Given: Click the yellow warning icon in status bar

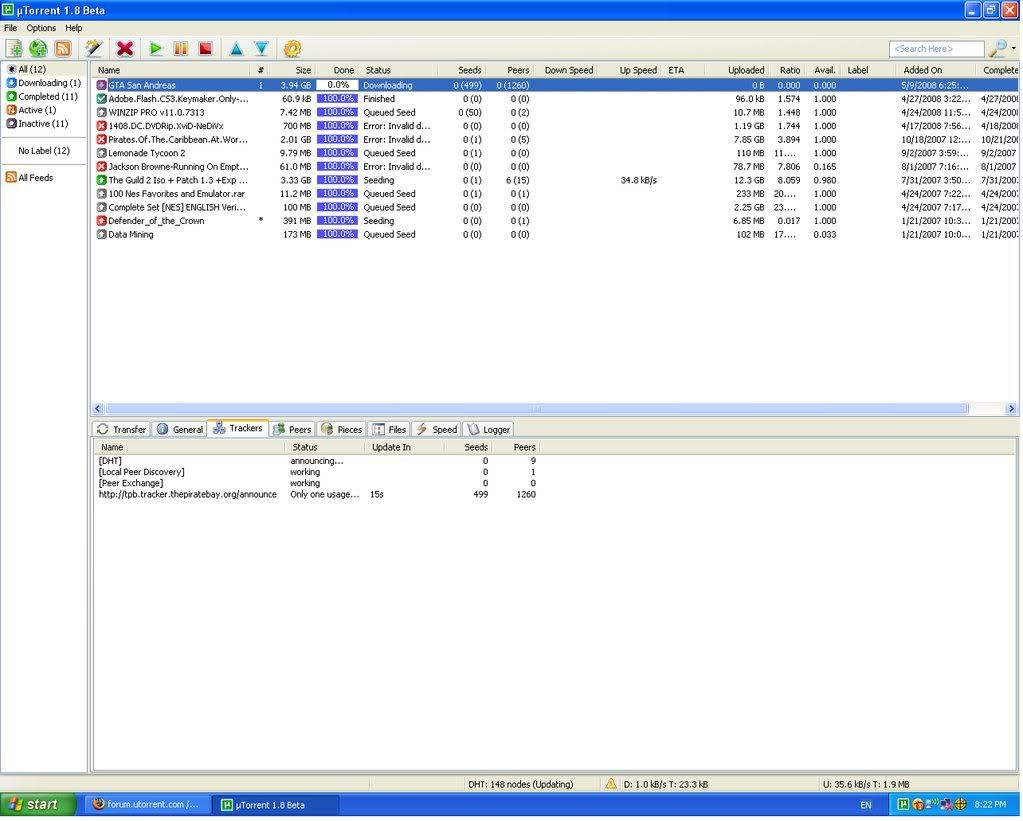Looking at the screenshot, I should click(x=611, y=784).
